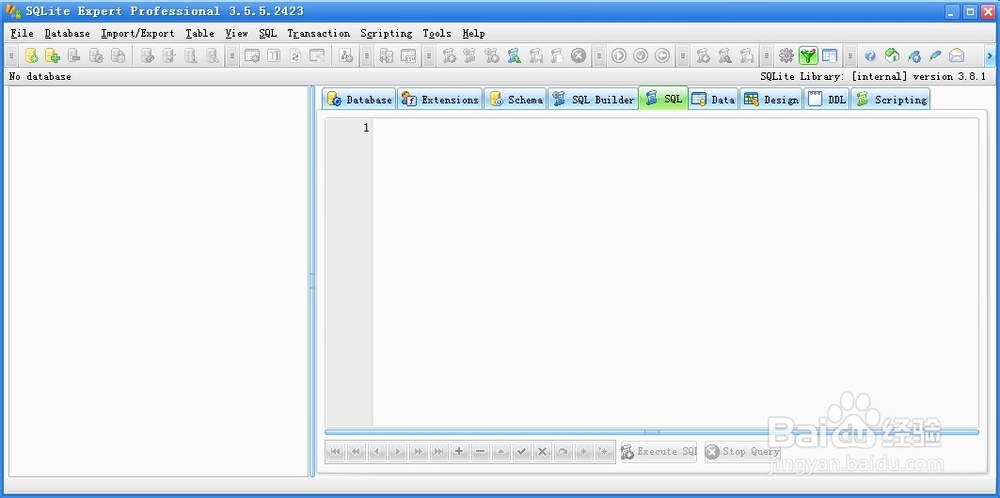Viewport: 1000px width, 498px height.
Task: Click the text 'T' table toolbar icon
Action: tap(274, 56)
